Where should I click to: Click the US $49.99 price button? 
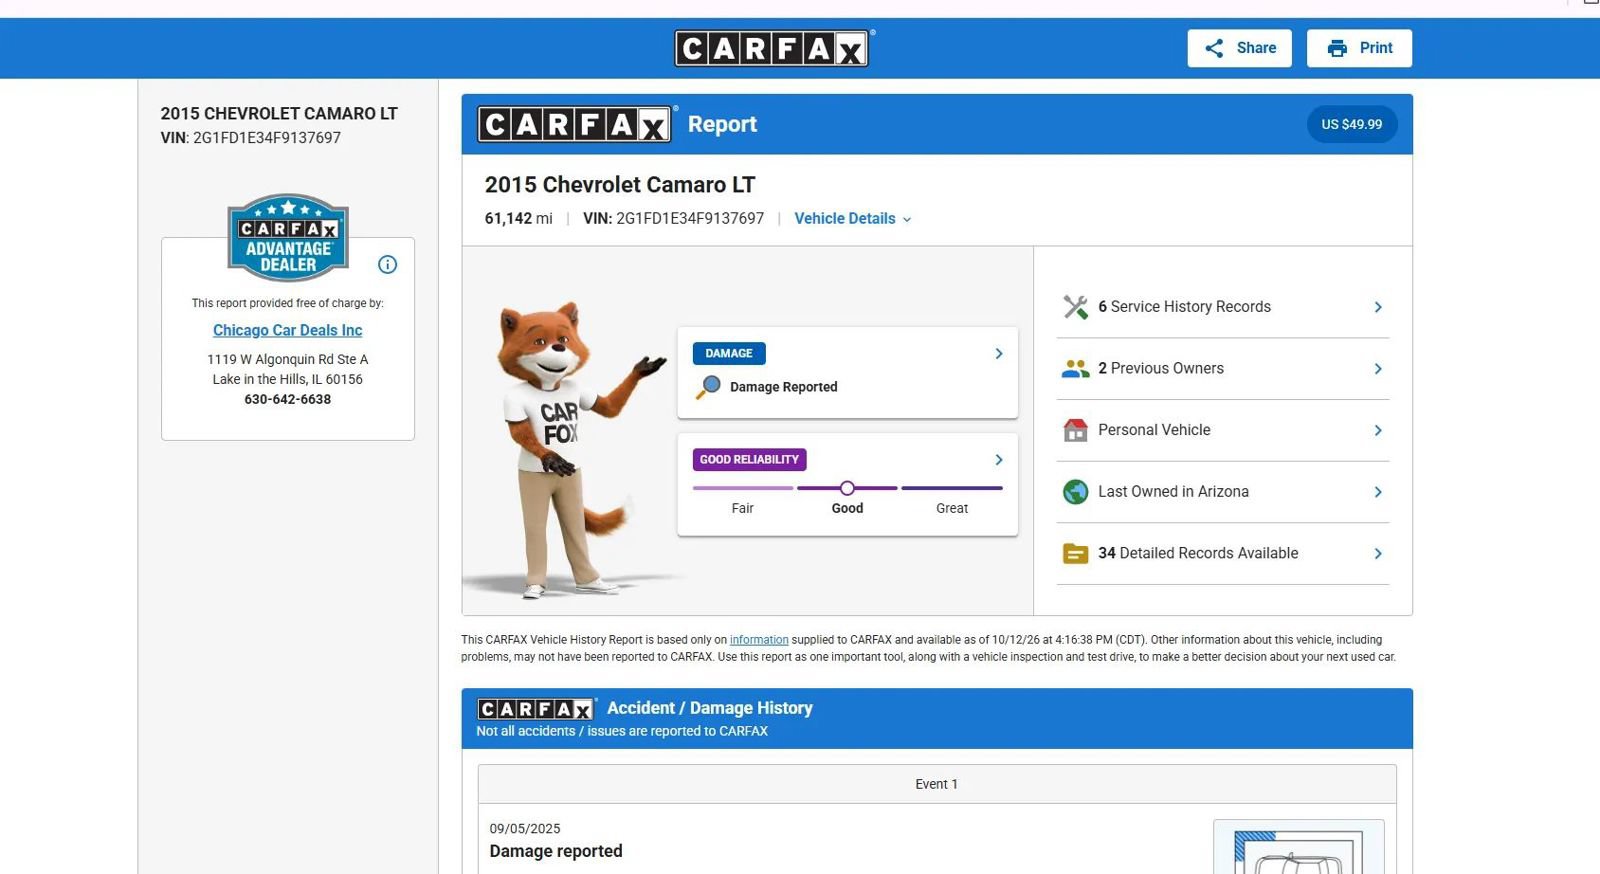click(x=1352, y=124)
